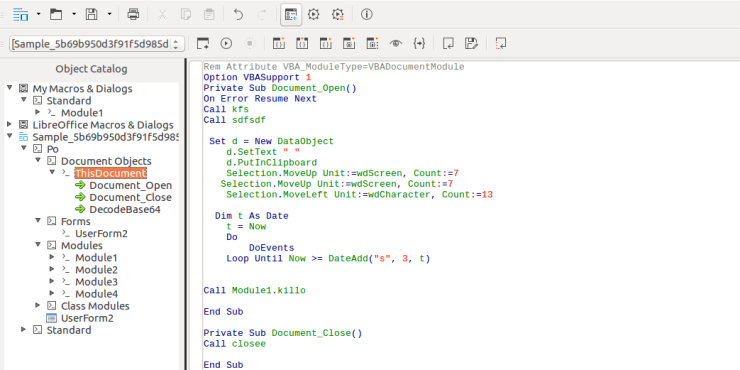Select Module1 under My Macros Standard

(82, 113)
